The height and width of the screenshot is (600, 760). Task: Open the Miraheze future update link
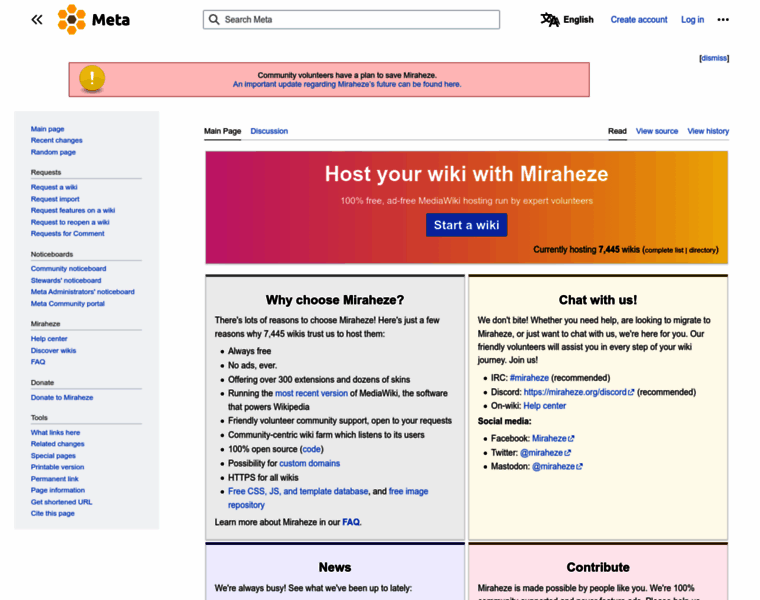tap(347, 84)
